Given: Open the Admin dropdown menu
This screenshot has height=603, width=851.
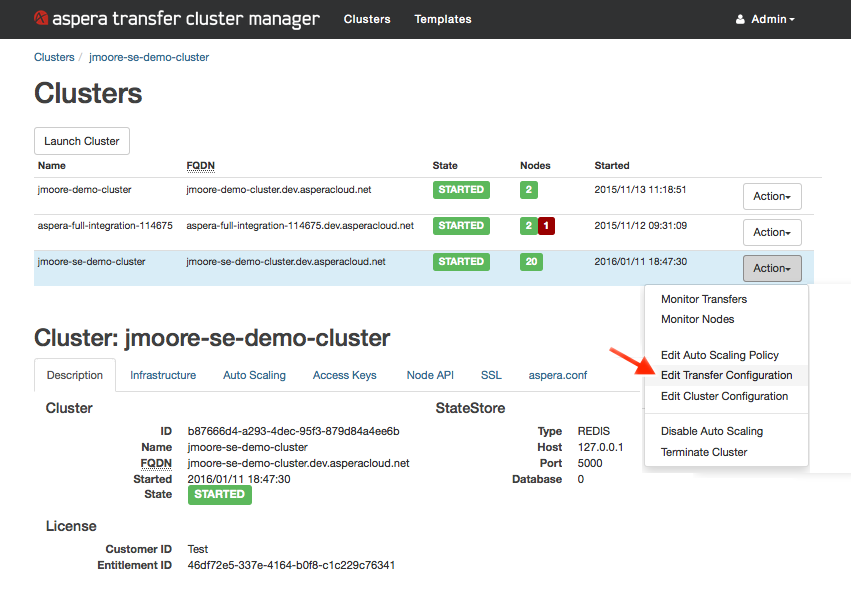Looking at the screenshot, I should pos(765,20).
